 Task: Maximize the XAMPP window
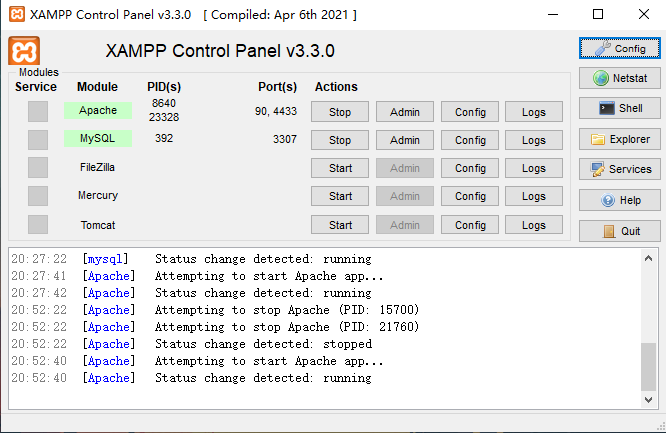click(598, 14)
